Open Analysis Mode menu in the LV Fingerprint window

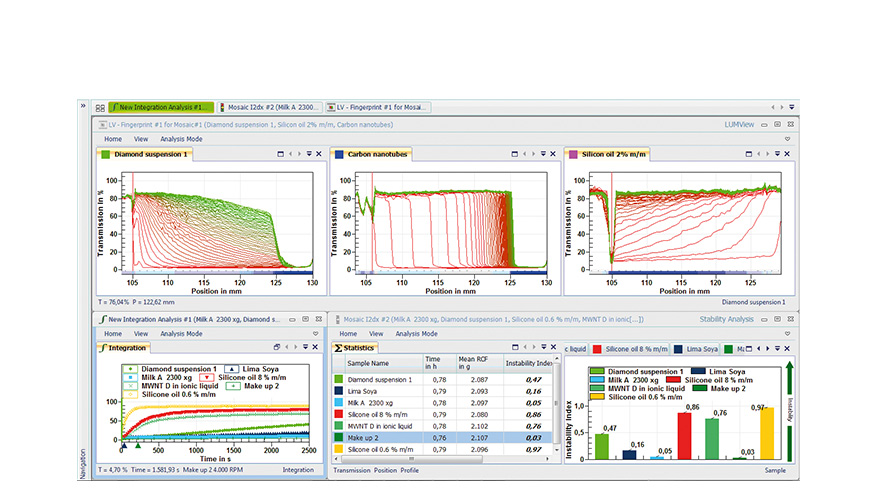tap(181, 139)
